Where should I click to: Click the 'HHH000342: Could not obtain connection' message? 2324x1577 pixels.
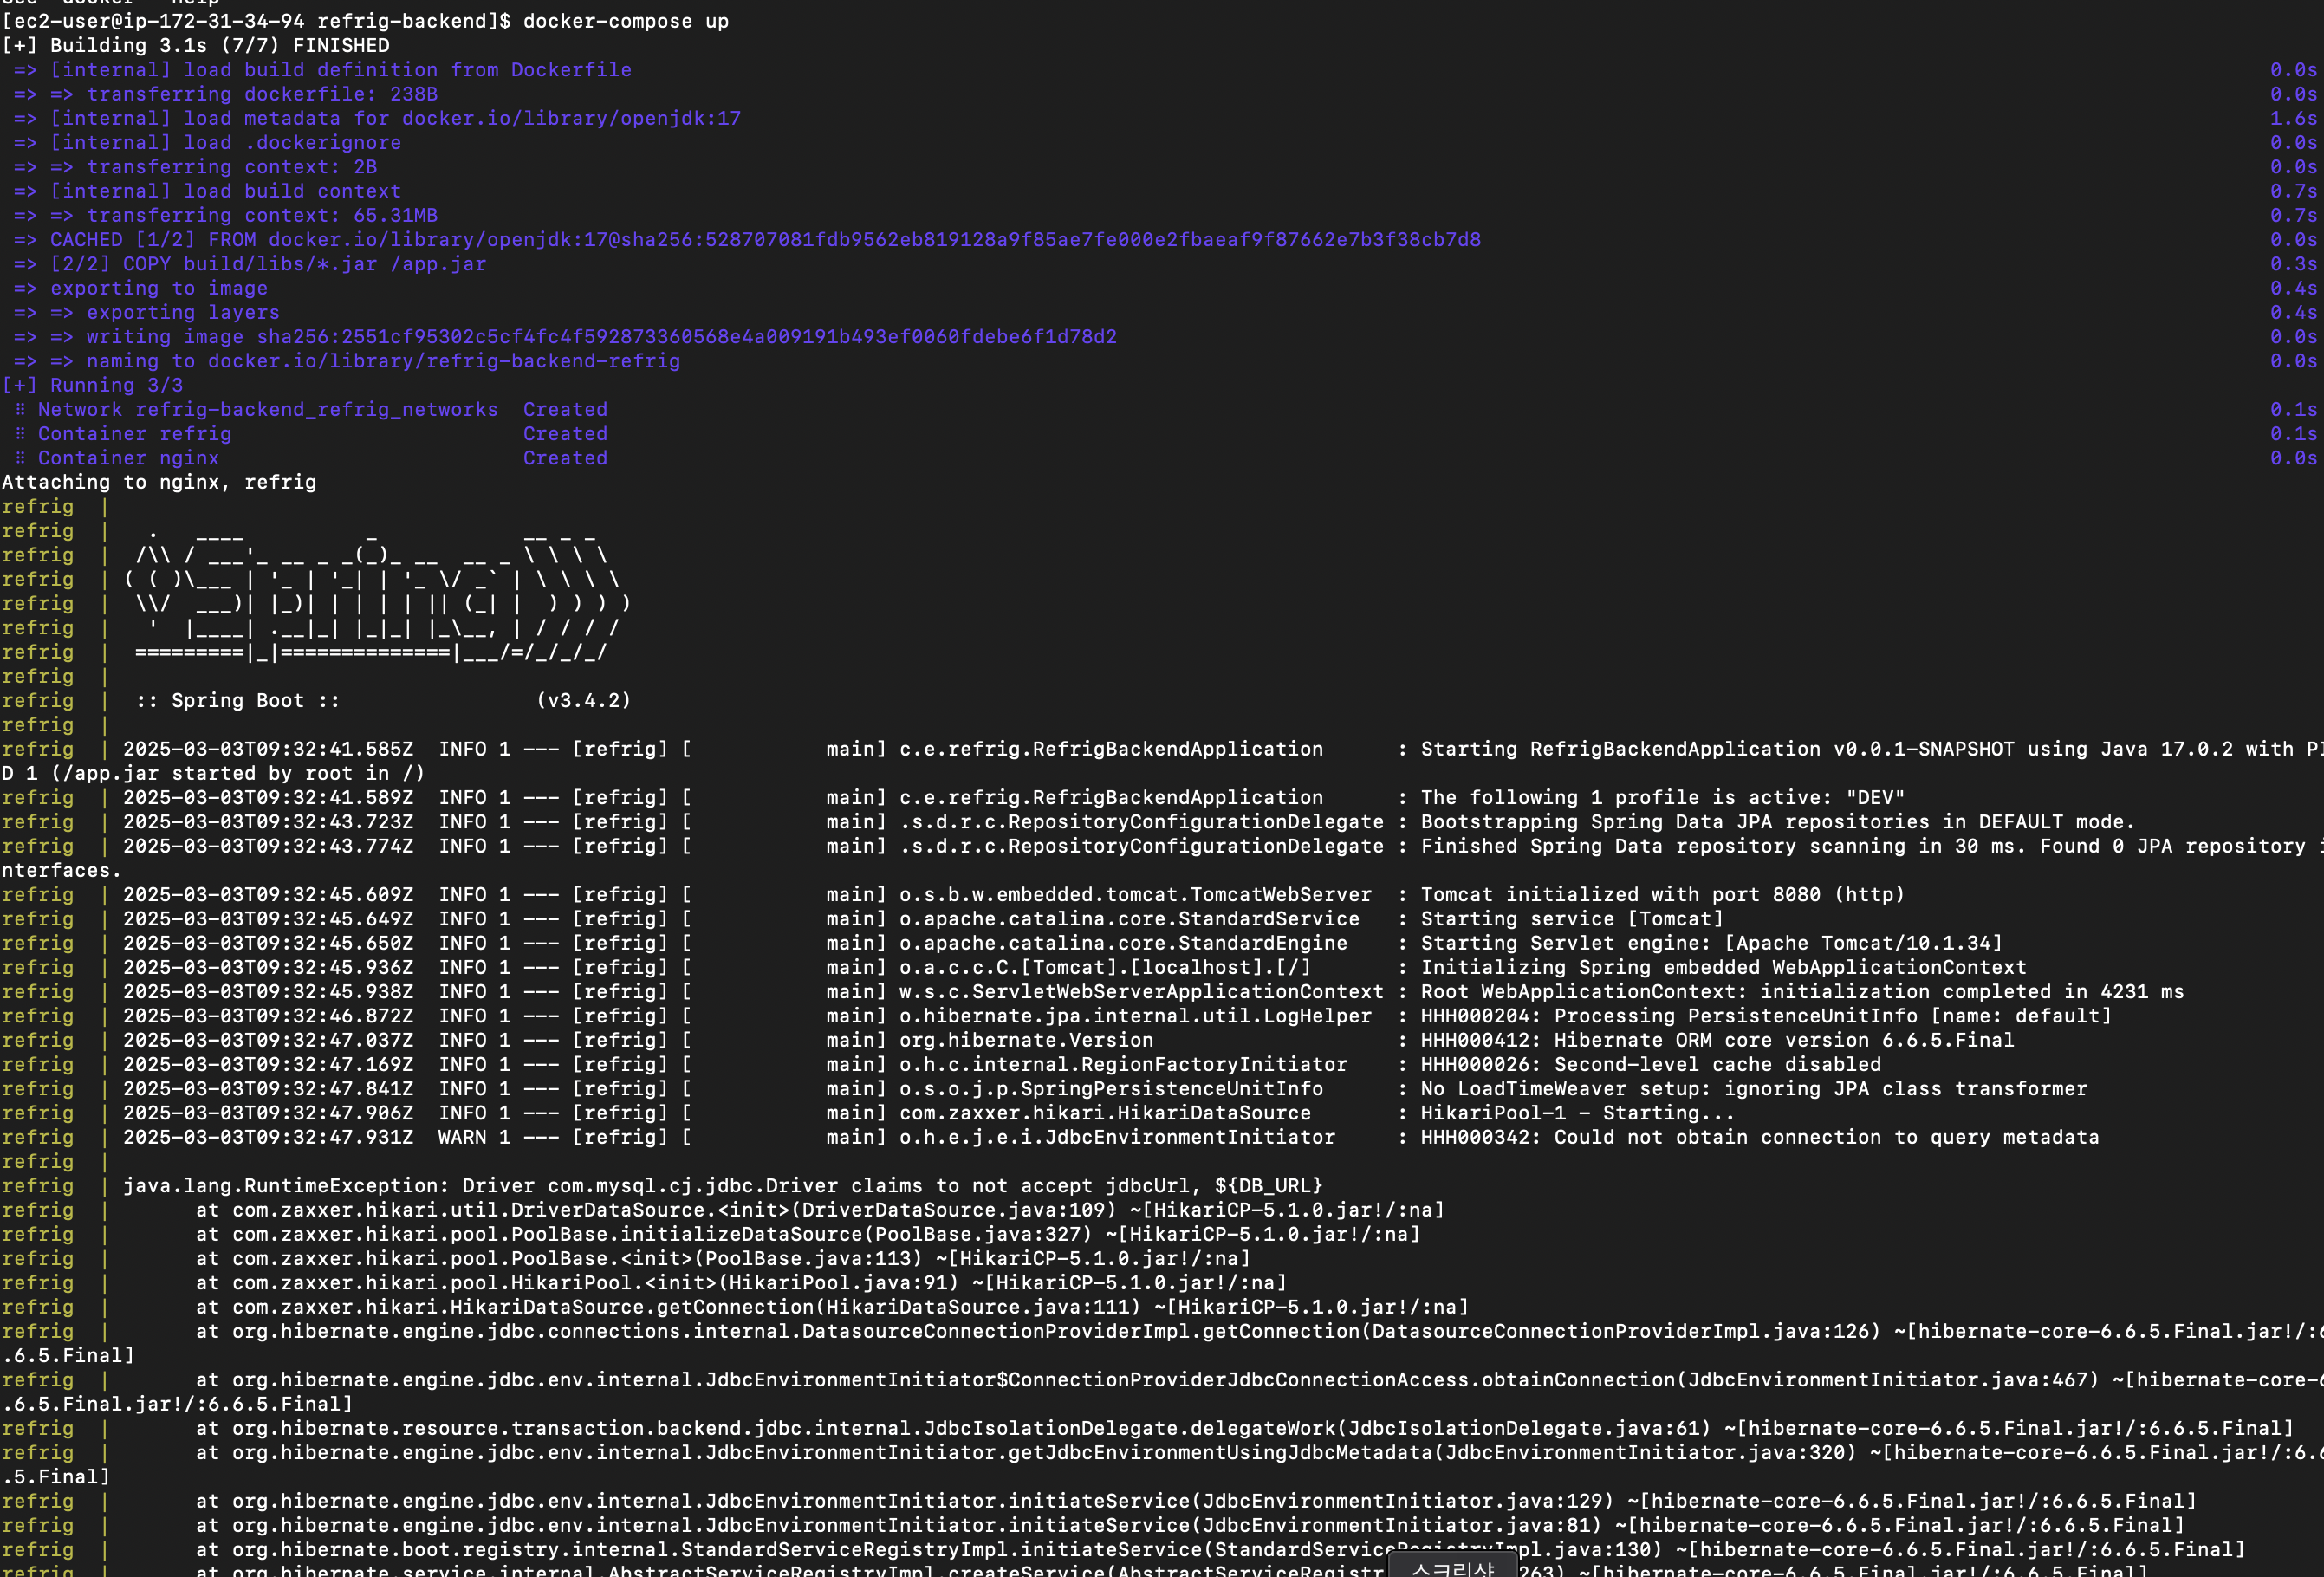pyautogui.click(x=1650, y=1137)
